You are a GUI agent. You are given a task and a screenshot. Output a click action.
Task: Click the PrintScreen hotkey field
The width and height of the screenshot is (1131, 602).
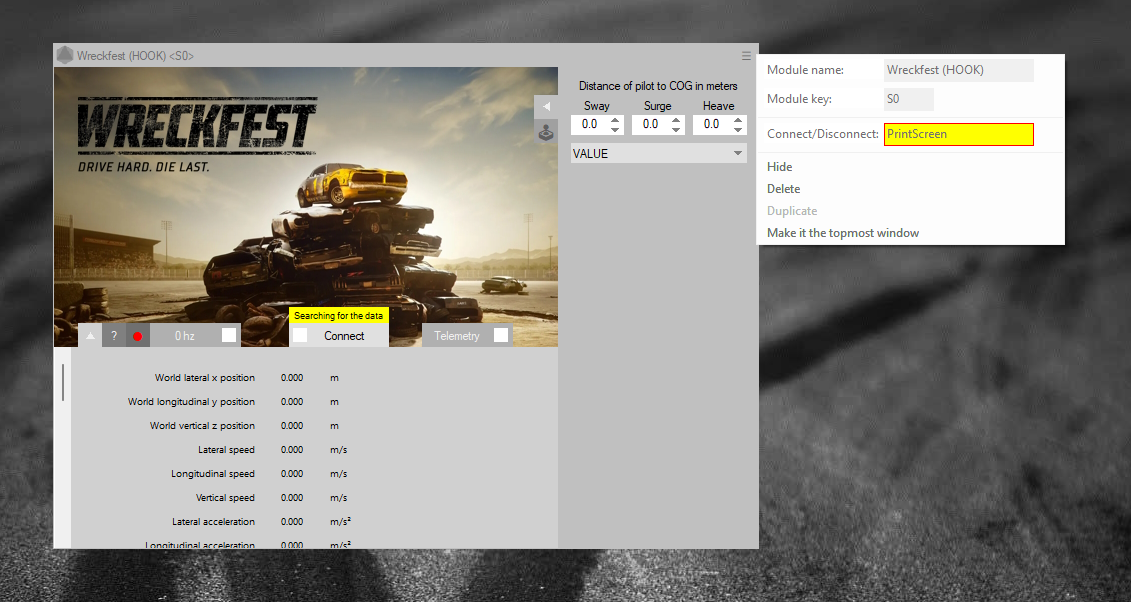tap(959, 134)
